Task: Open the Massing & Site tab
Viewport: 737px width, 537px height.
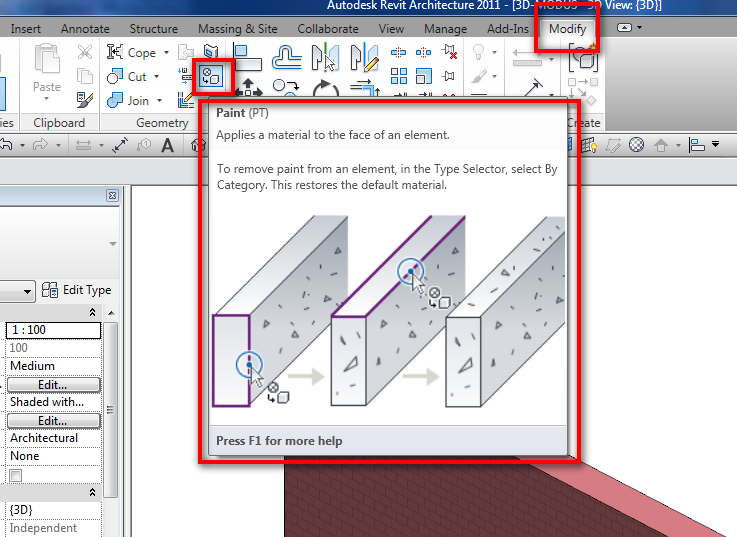Action: (x=237, y=29)
